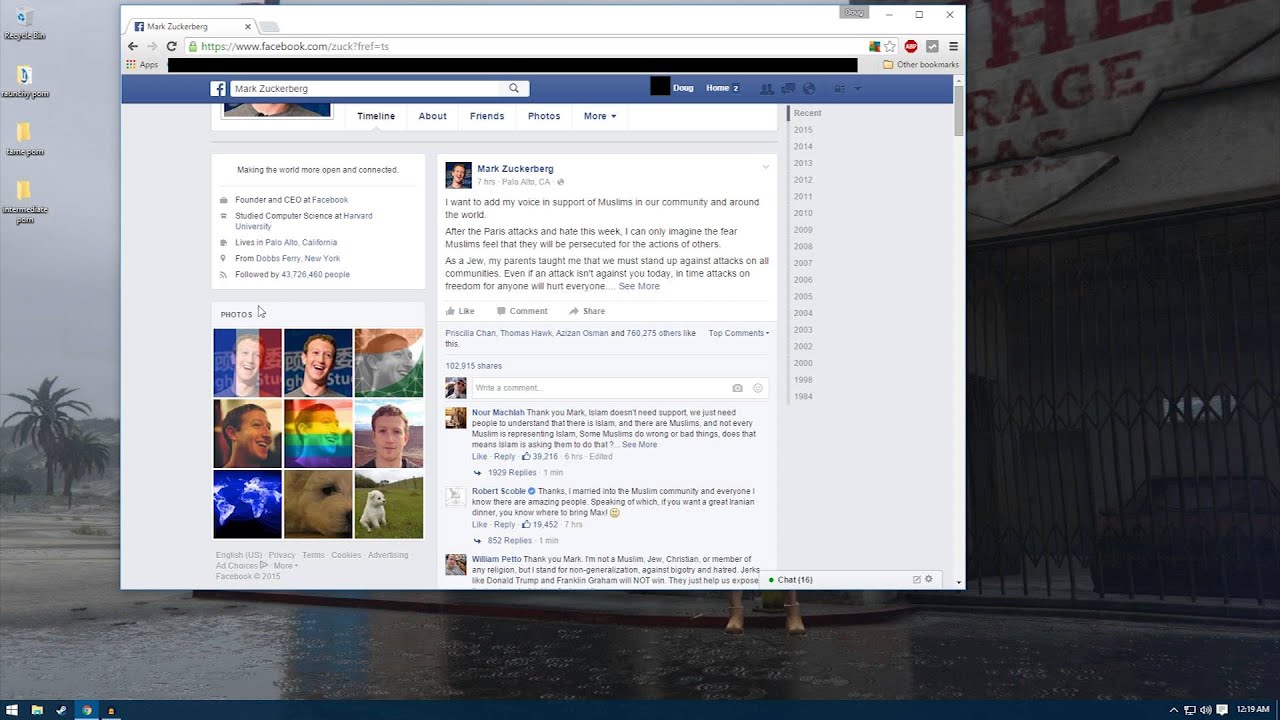The height and width of the screenshot is (720, 1280).
Task: Click the Facebook logo icon
Action: pos(218,88)
